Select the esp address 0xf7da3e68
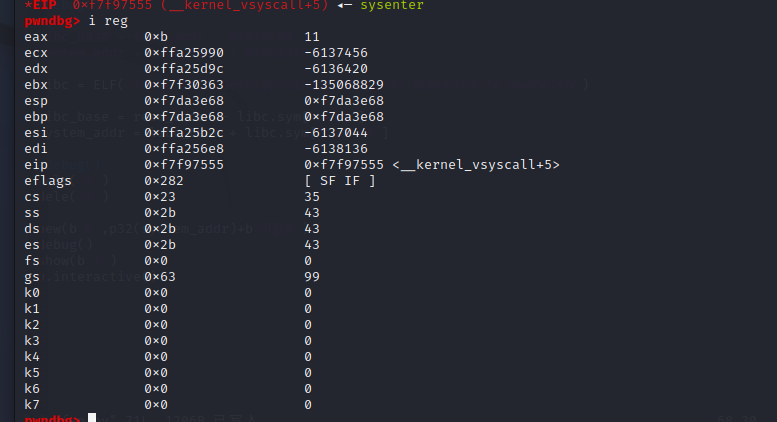777x422 pixels. [x=184, y=101]
